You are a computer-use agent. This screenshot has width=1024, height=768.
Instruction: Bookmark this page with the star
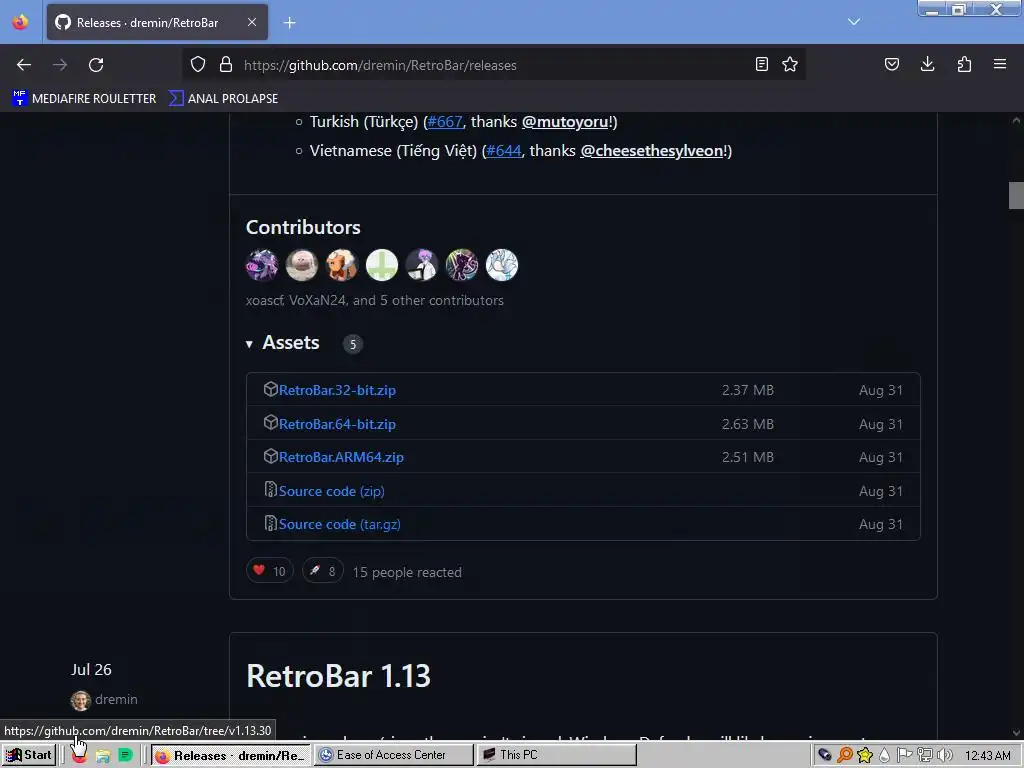790,64
